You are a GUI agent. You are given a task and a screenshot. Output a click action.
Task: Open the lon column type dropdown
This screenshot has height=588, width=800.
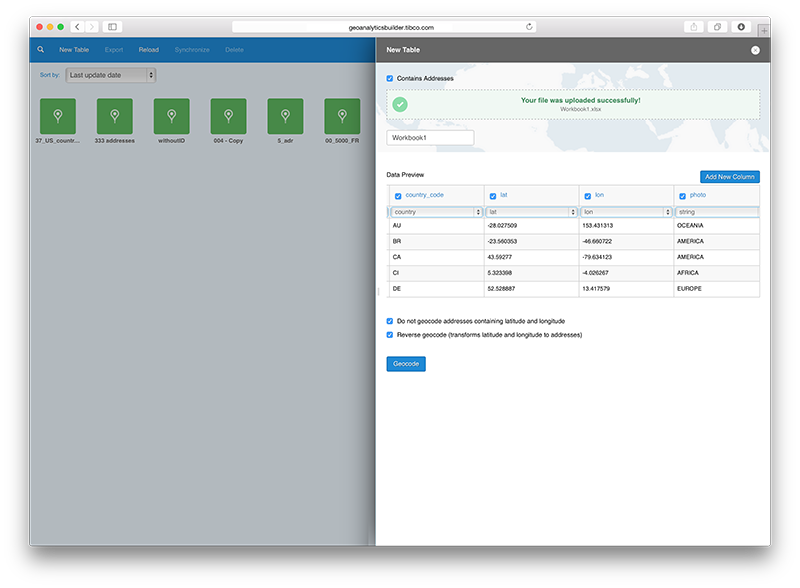click(x=625, y=212)
